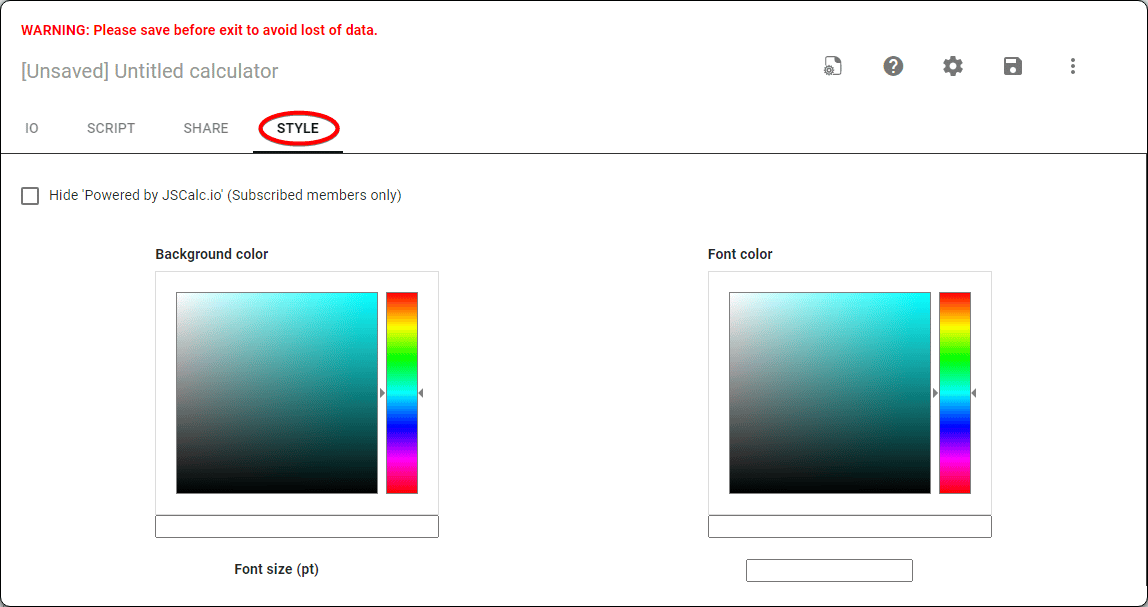Switch to the IO tab
The image size is (1148, 607).
(x=31, y=128)
